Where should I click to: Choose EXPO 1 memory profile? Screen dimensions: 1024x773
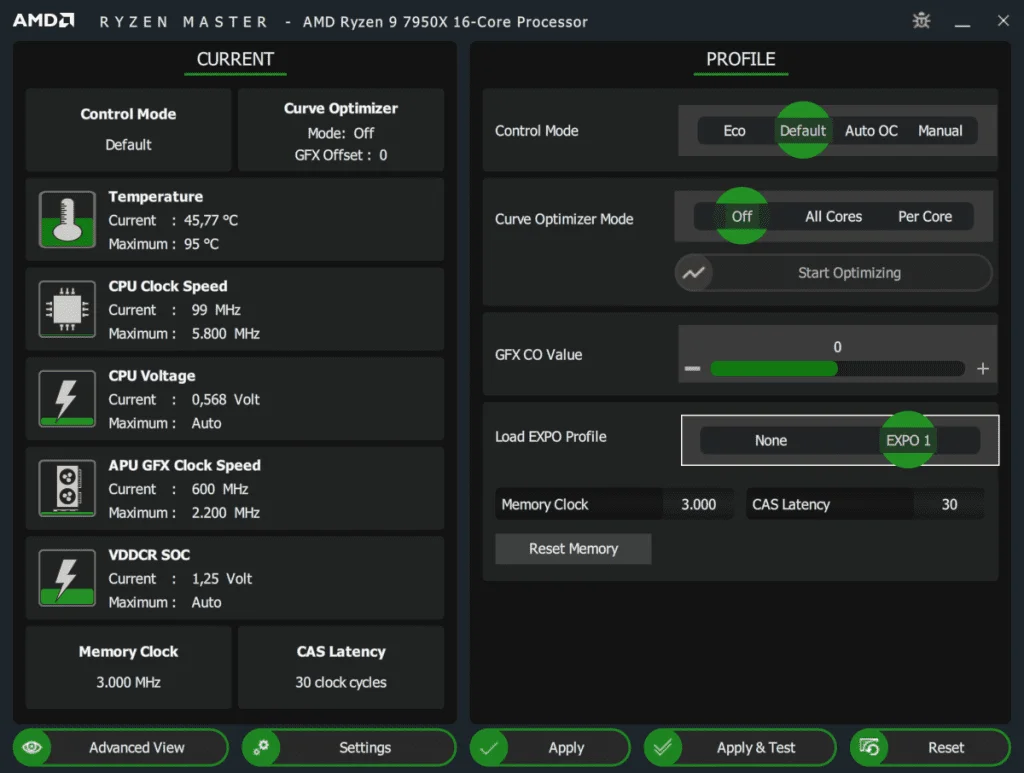(x=908, y=440)
